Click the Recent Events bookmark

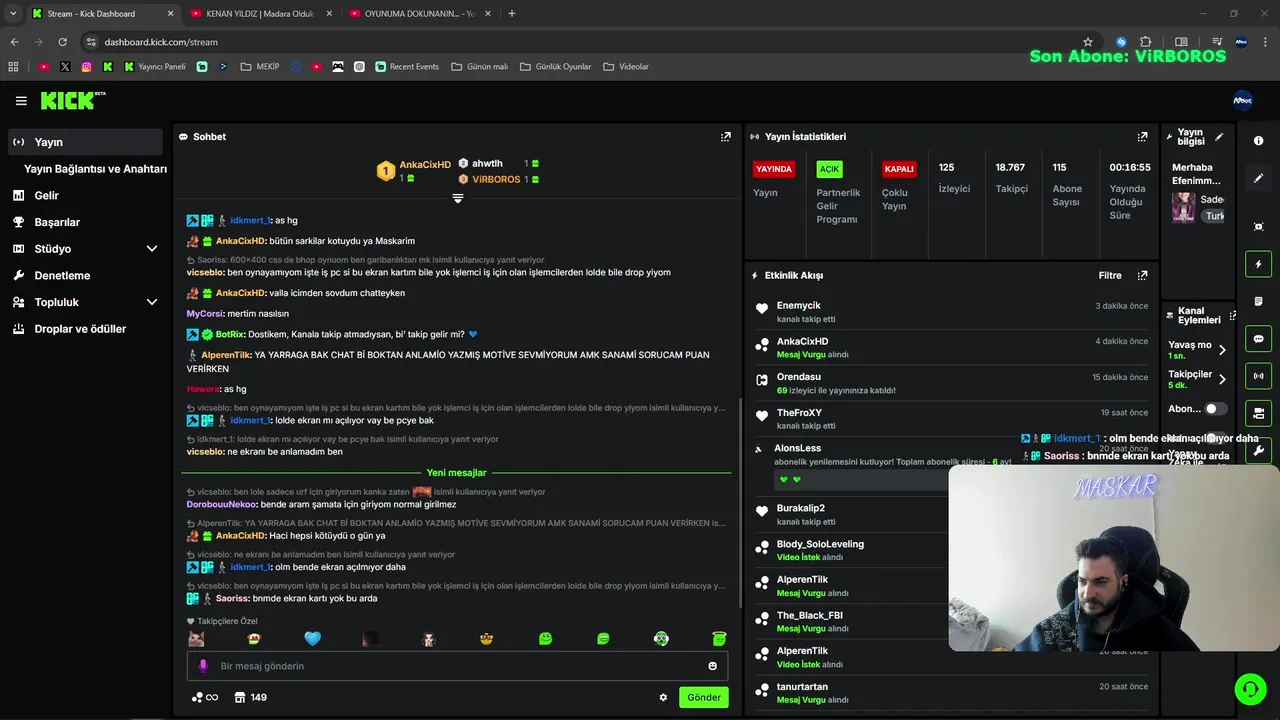(407, 67)
